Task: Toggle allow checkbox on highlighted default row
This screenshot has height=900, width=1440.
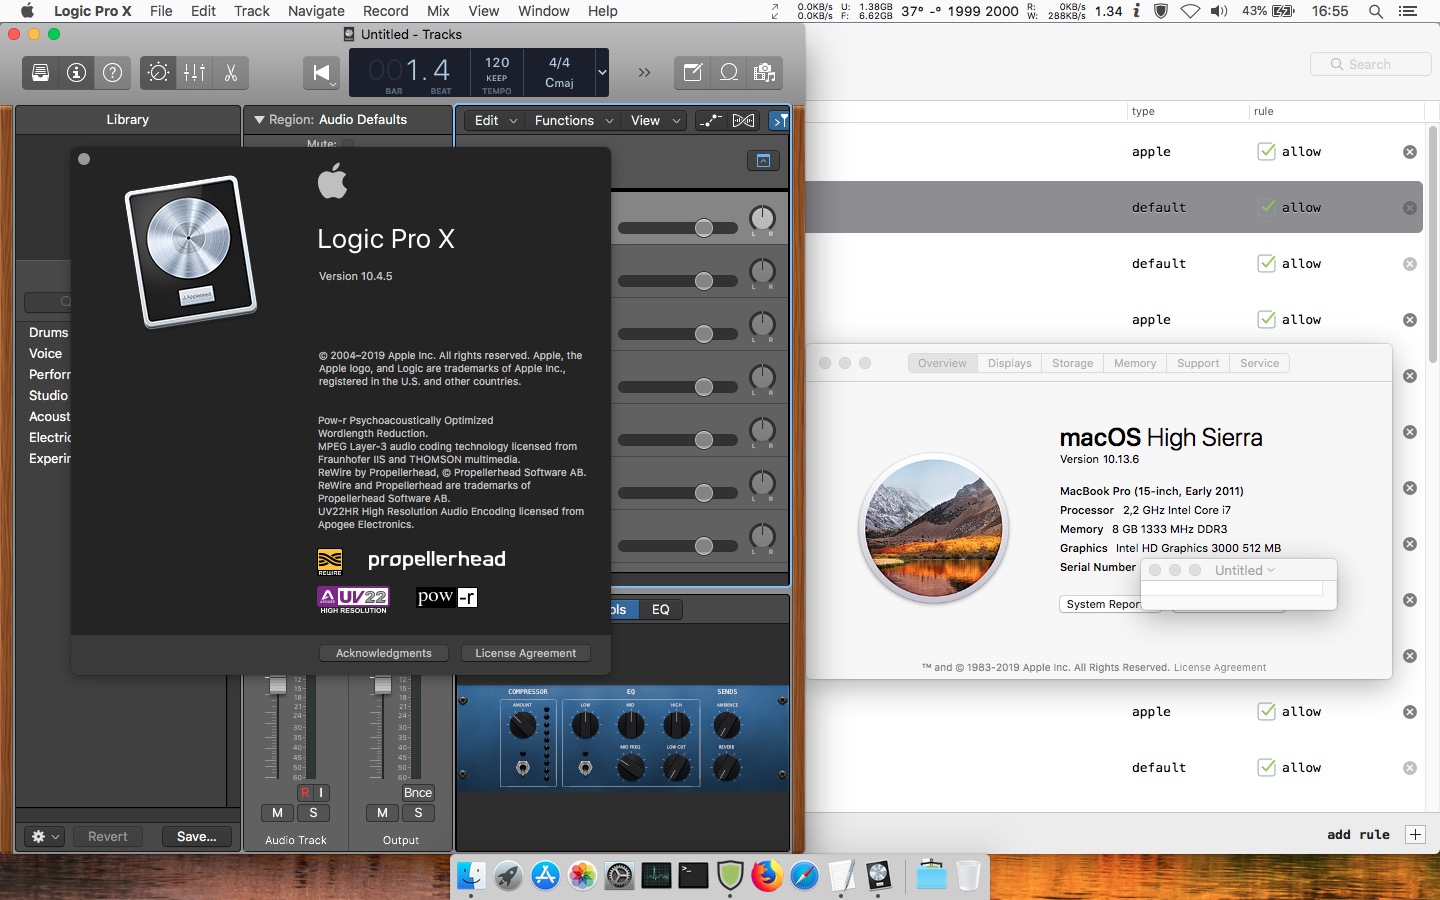Action: pyautogui.click(x=1266, y=207)
